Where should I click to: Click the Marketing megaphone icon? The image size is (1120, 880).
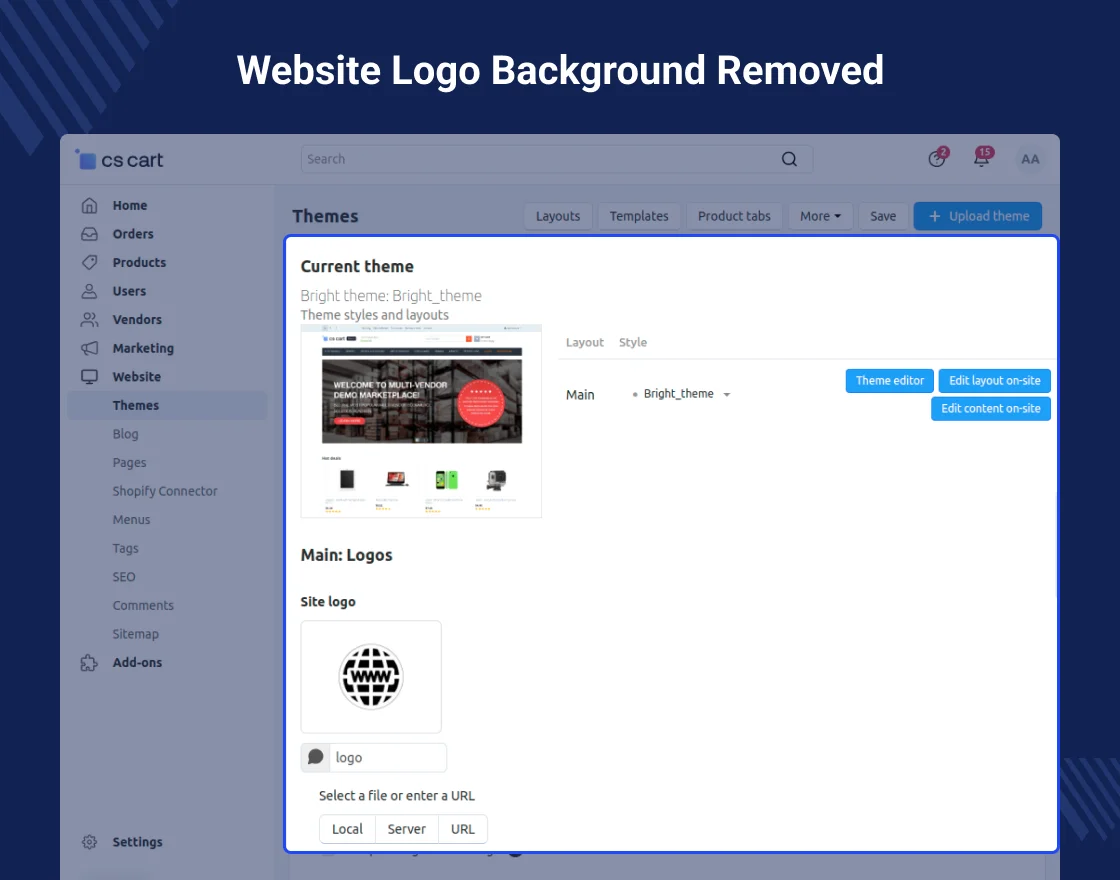[x=90, y=349]
